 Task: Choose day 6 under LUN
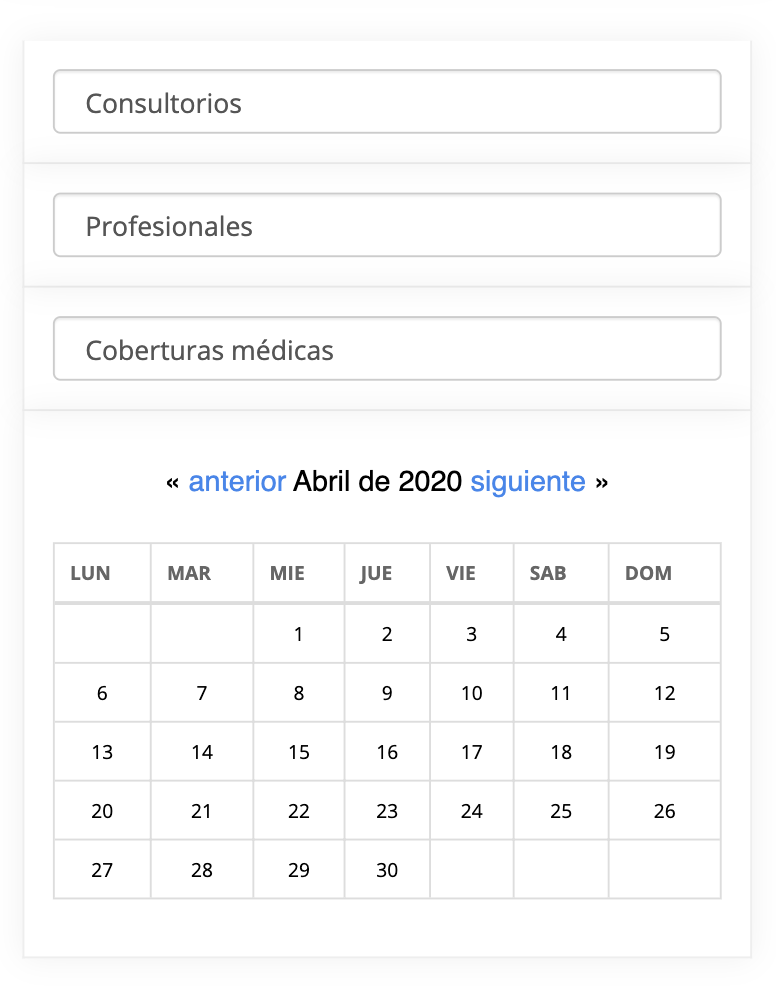pyautogui.click(x=102, y=693)
